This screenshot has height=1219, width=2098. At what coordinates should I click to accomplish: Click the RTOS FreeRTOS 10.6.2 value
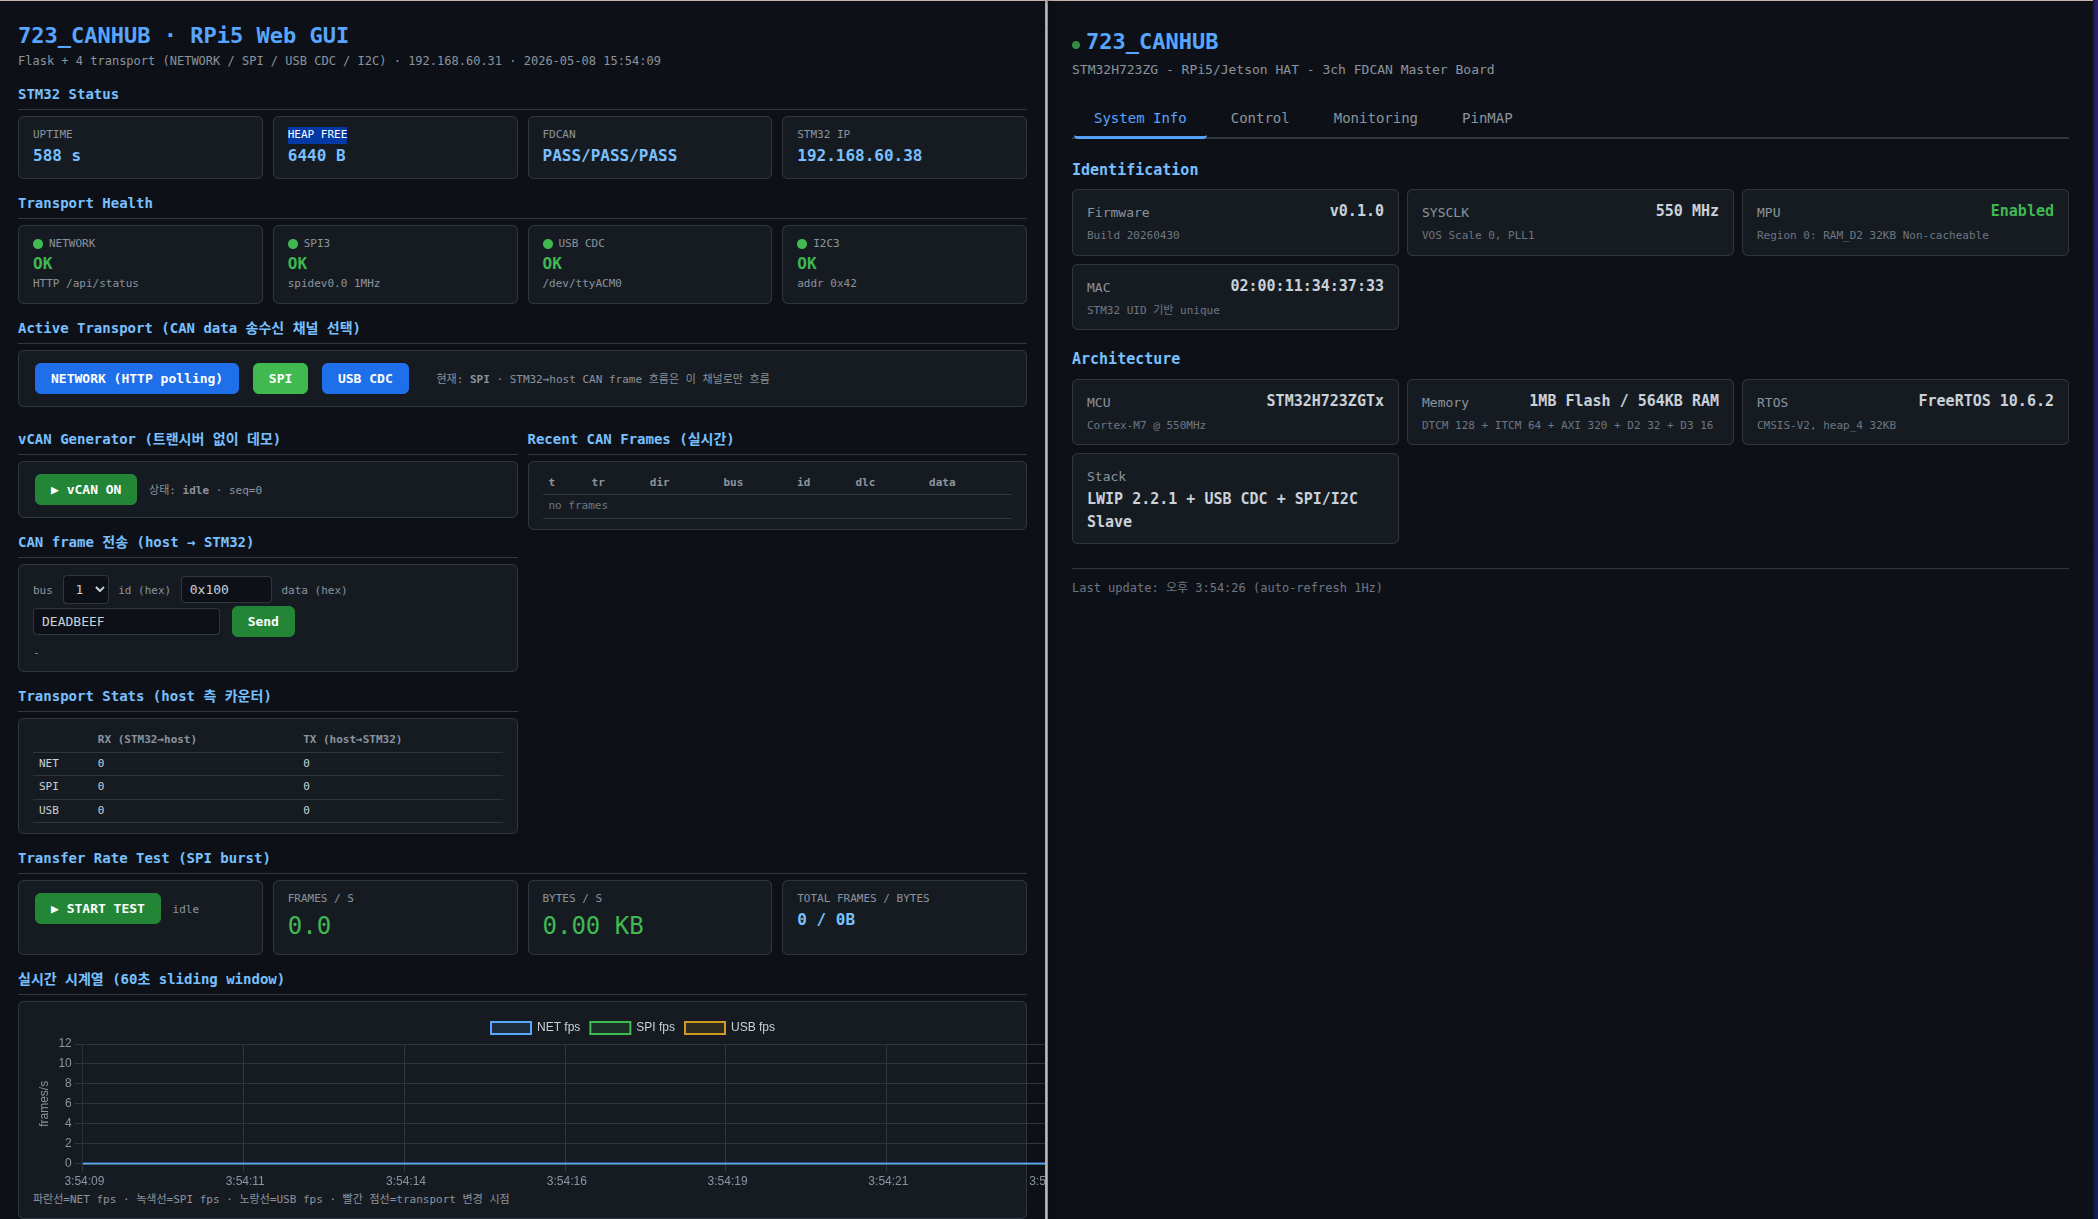tap(1986, 401)
